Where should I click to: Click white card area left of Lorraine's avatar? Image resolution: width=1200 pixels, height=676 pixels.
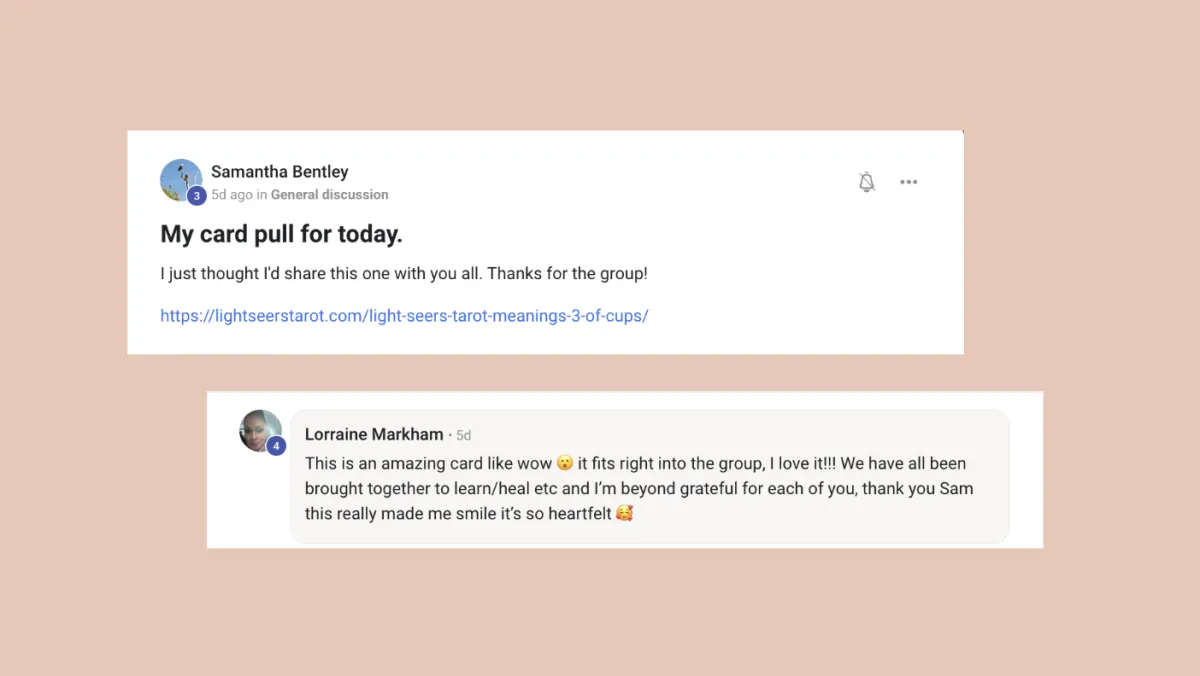[x=222, y=470]
